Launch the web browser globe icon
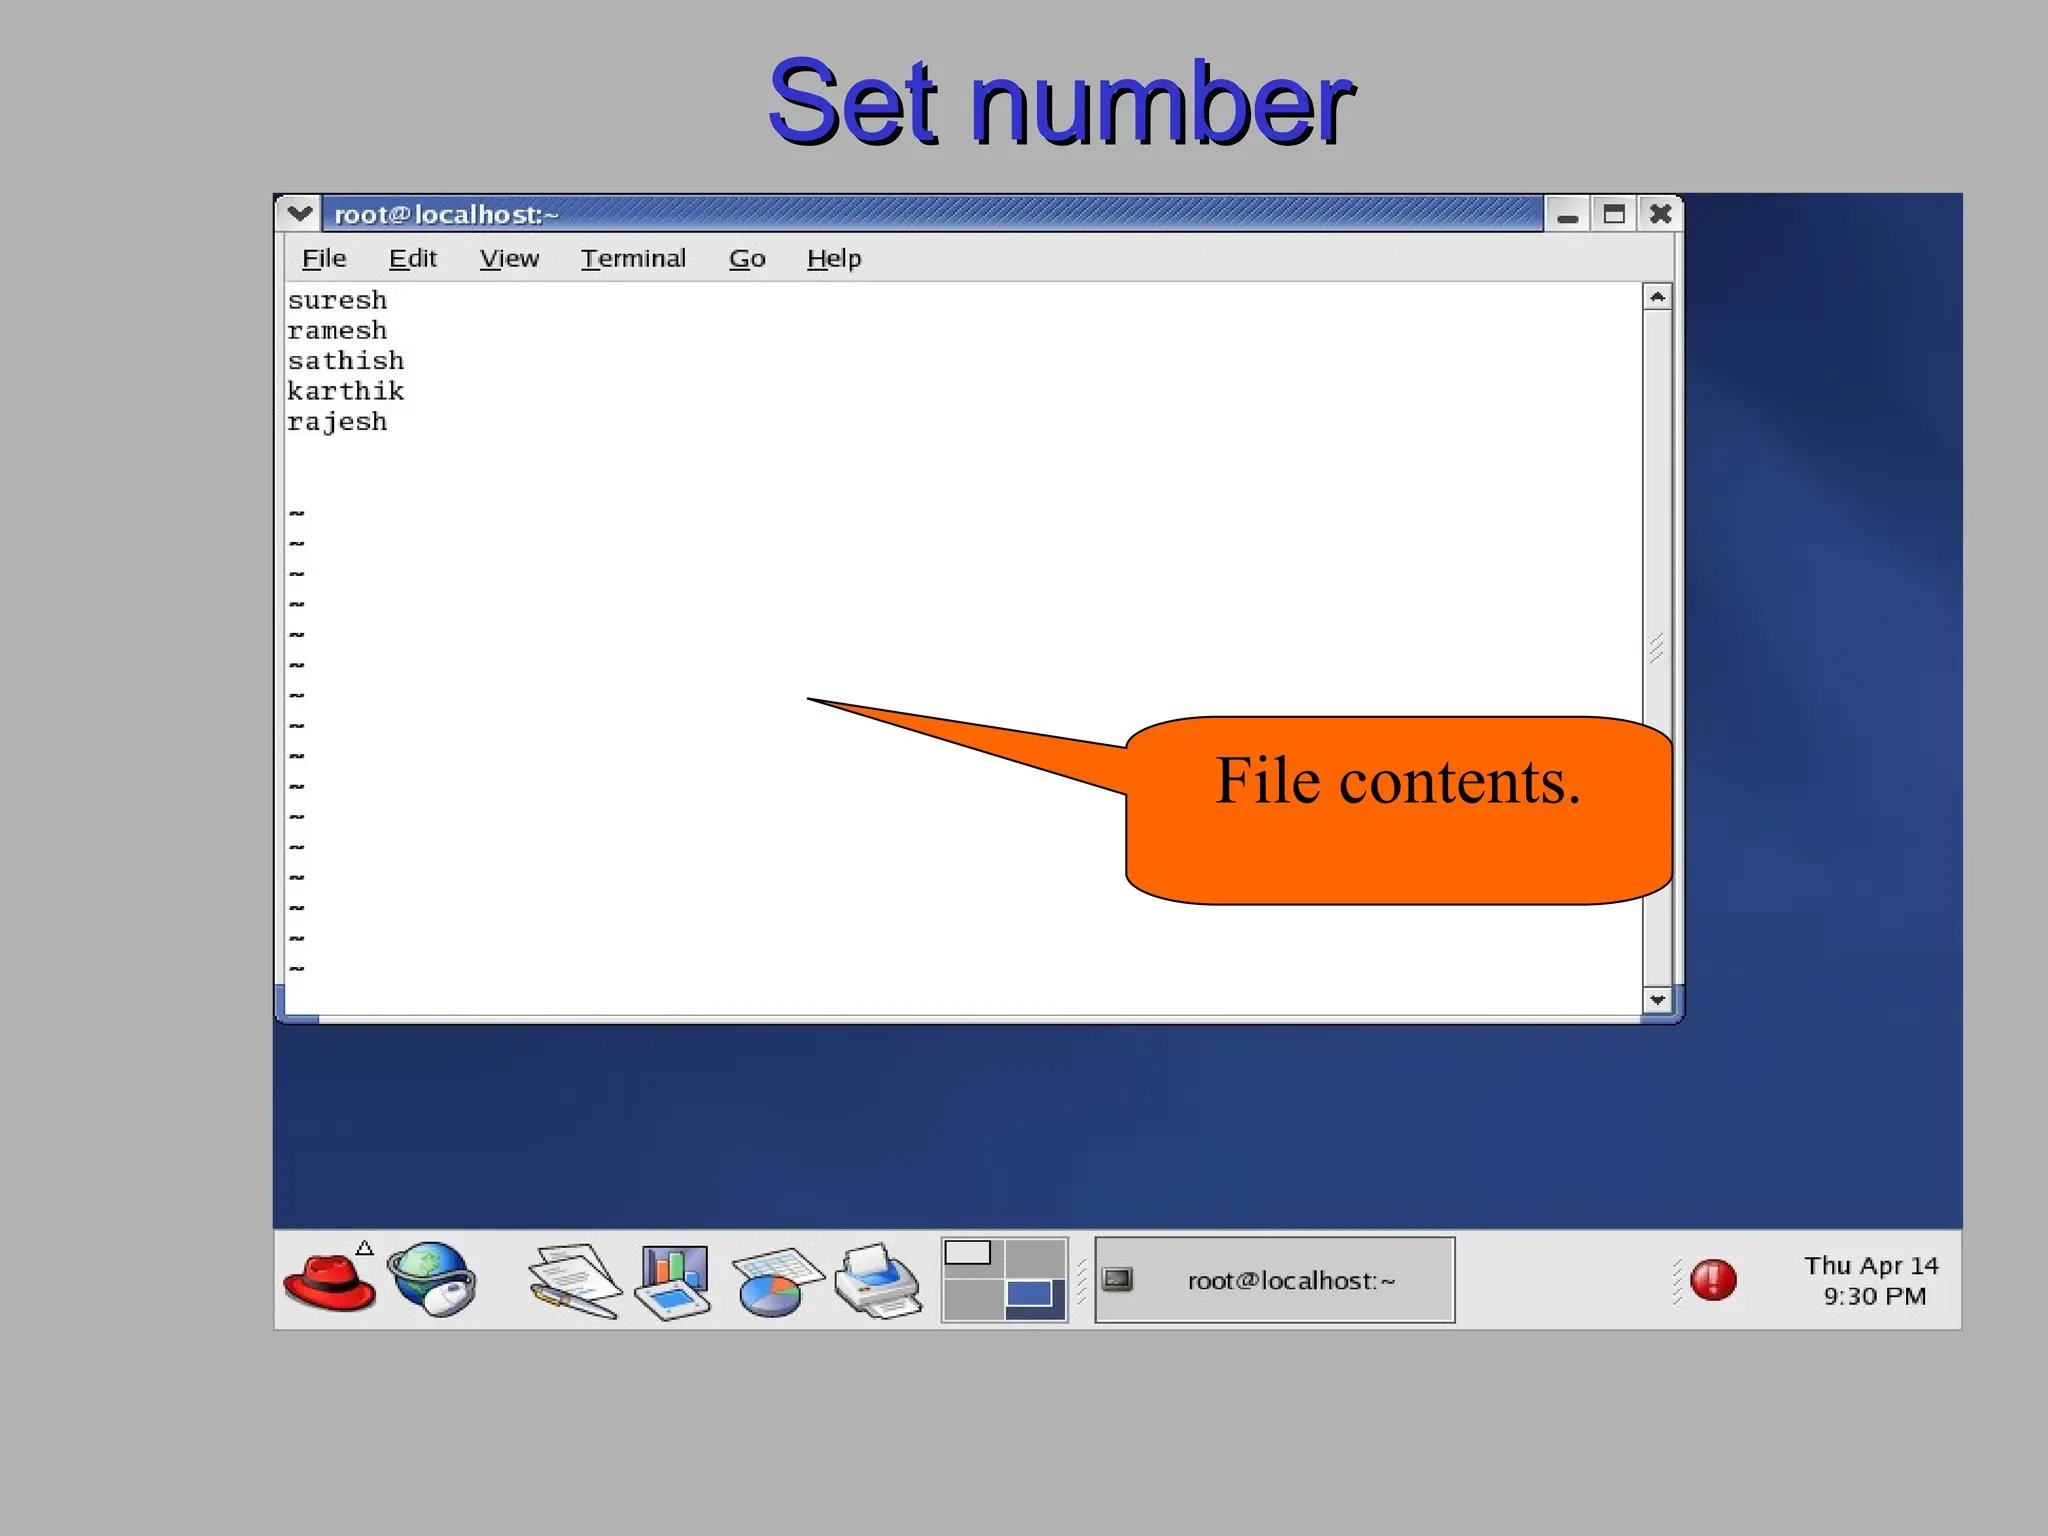 click(432, 1280)
